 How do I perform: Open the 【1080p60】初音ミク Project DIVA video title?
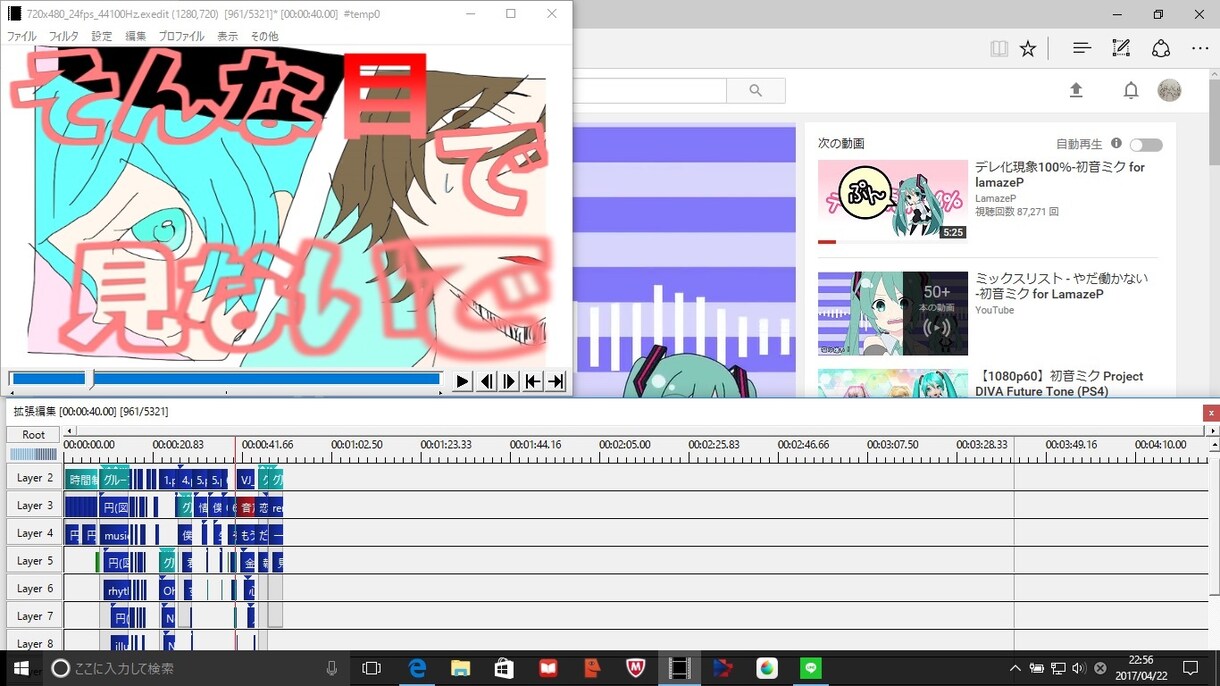(x=1059, y=383)
